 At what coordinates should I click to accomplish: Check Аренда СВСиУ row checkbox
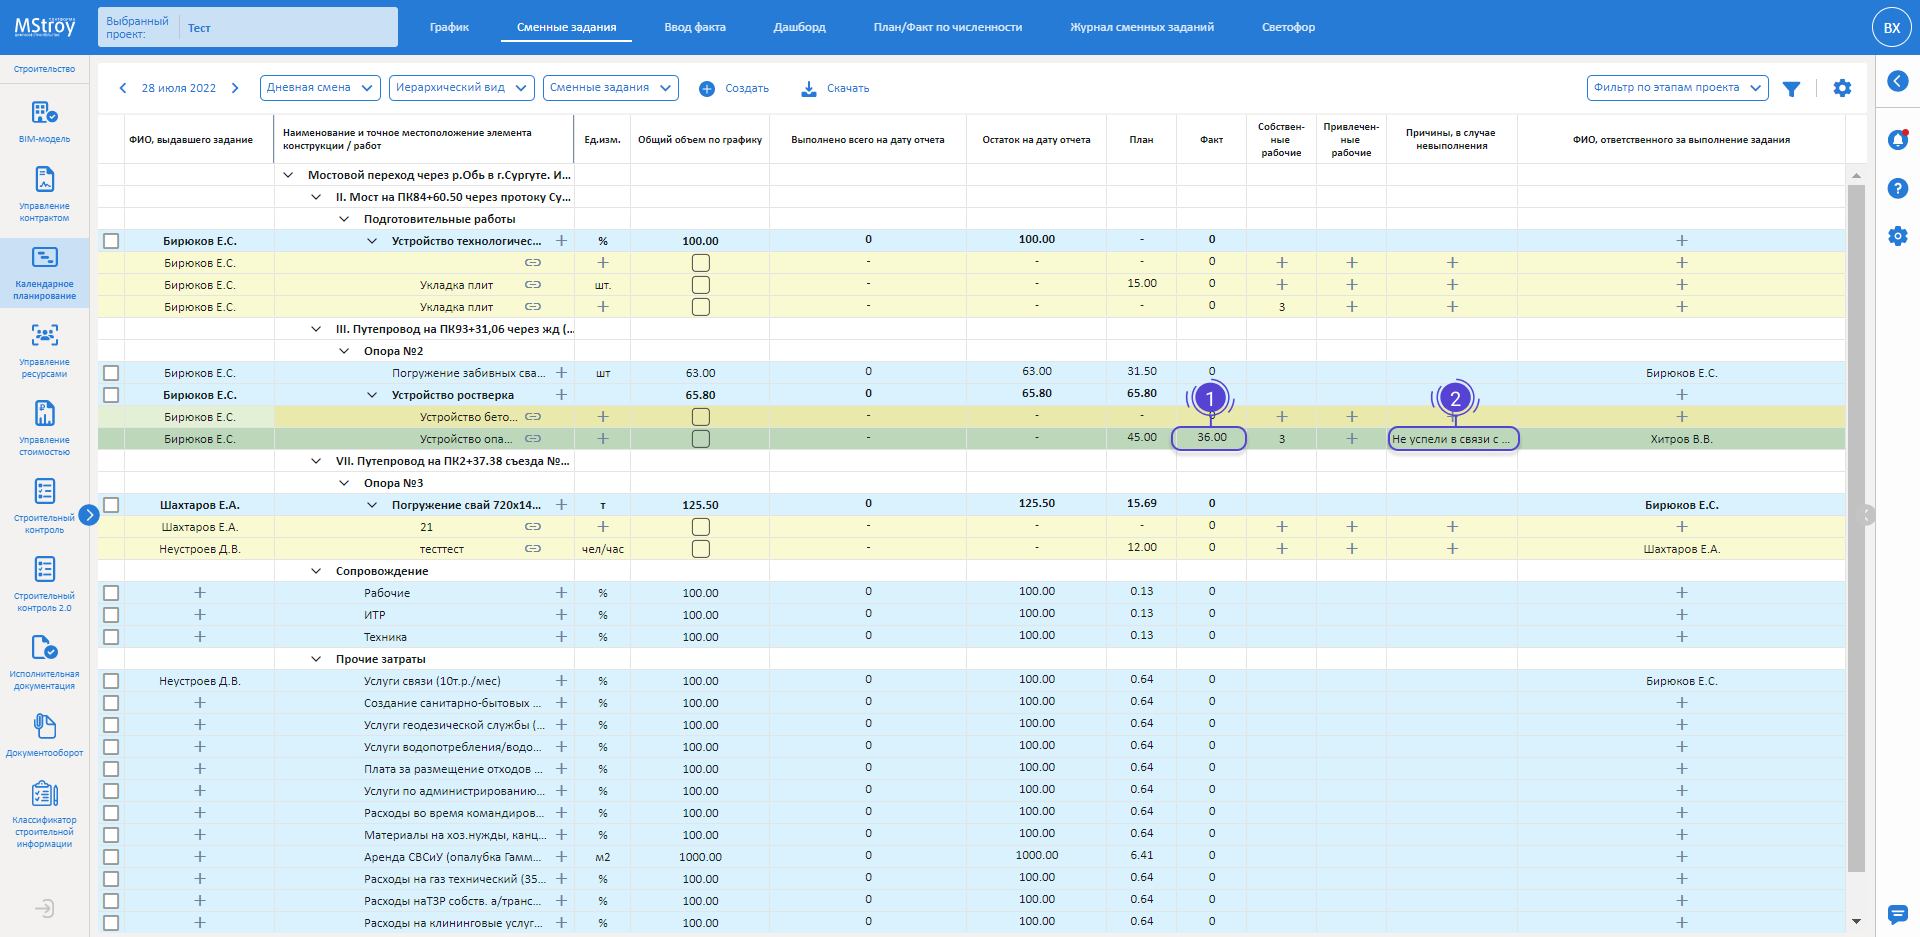(x=111, y=857)
